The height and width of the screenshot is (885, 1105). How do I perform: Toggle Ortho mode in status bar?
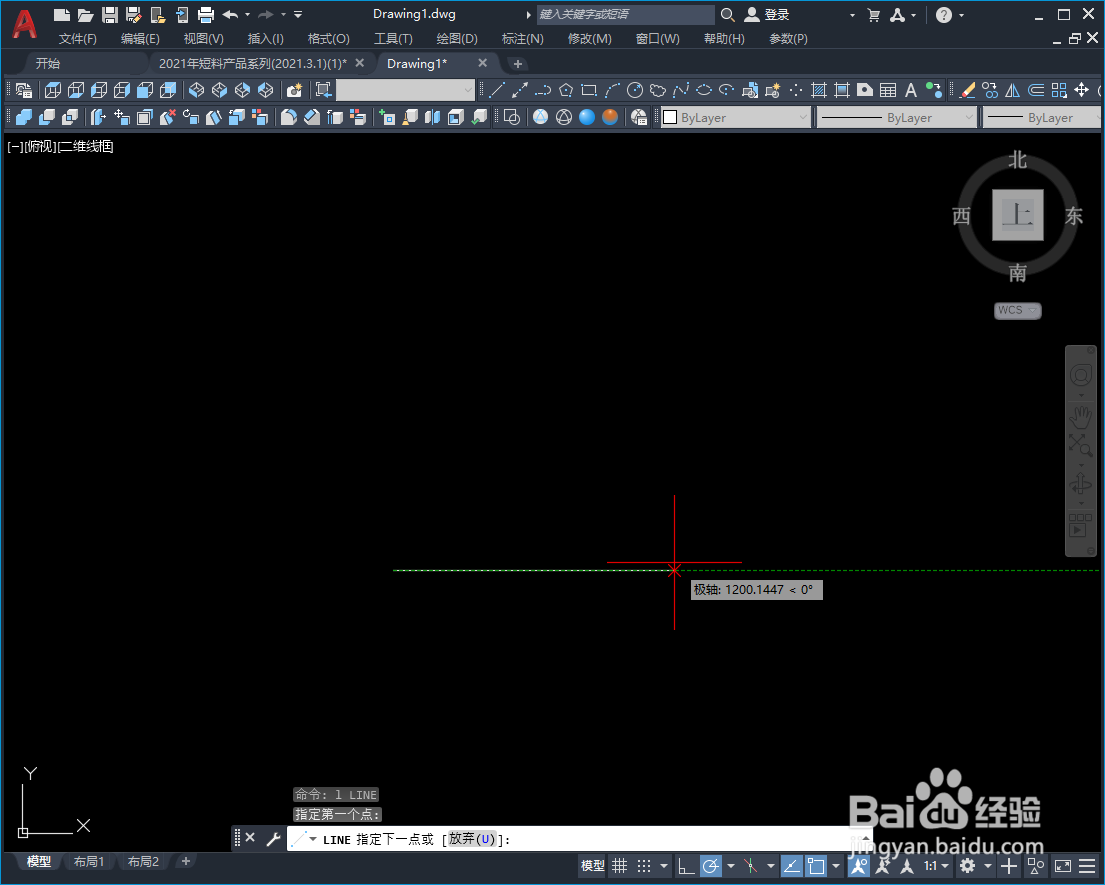pos(686,866)
